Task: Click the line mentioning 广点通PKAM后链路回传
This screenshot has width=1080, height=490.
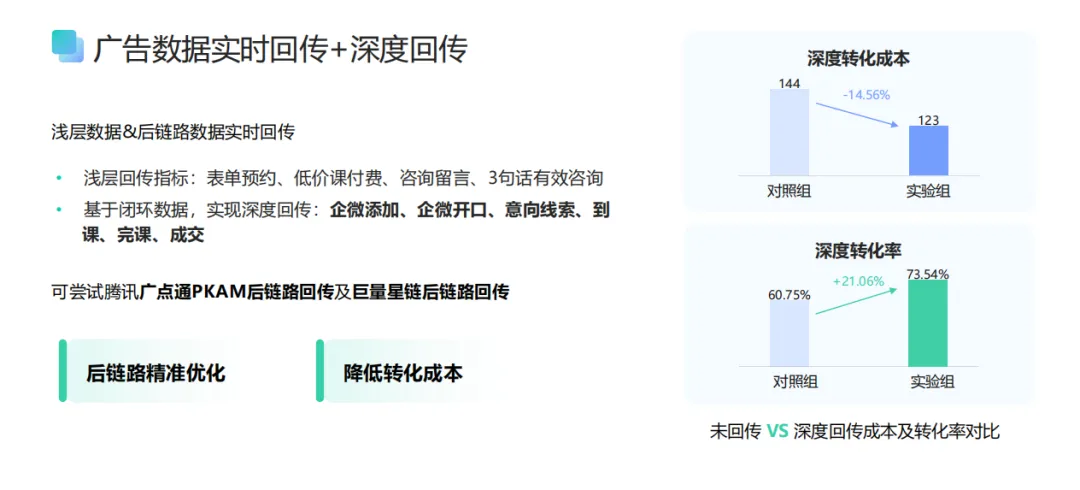Action: pyautogui.click(x=280, y=292)
